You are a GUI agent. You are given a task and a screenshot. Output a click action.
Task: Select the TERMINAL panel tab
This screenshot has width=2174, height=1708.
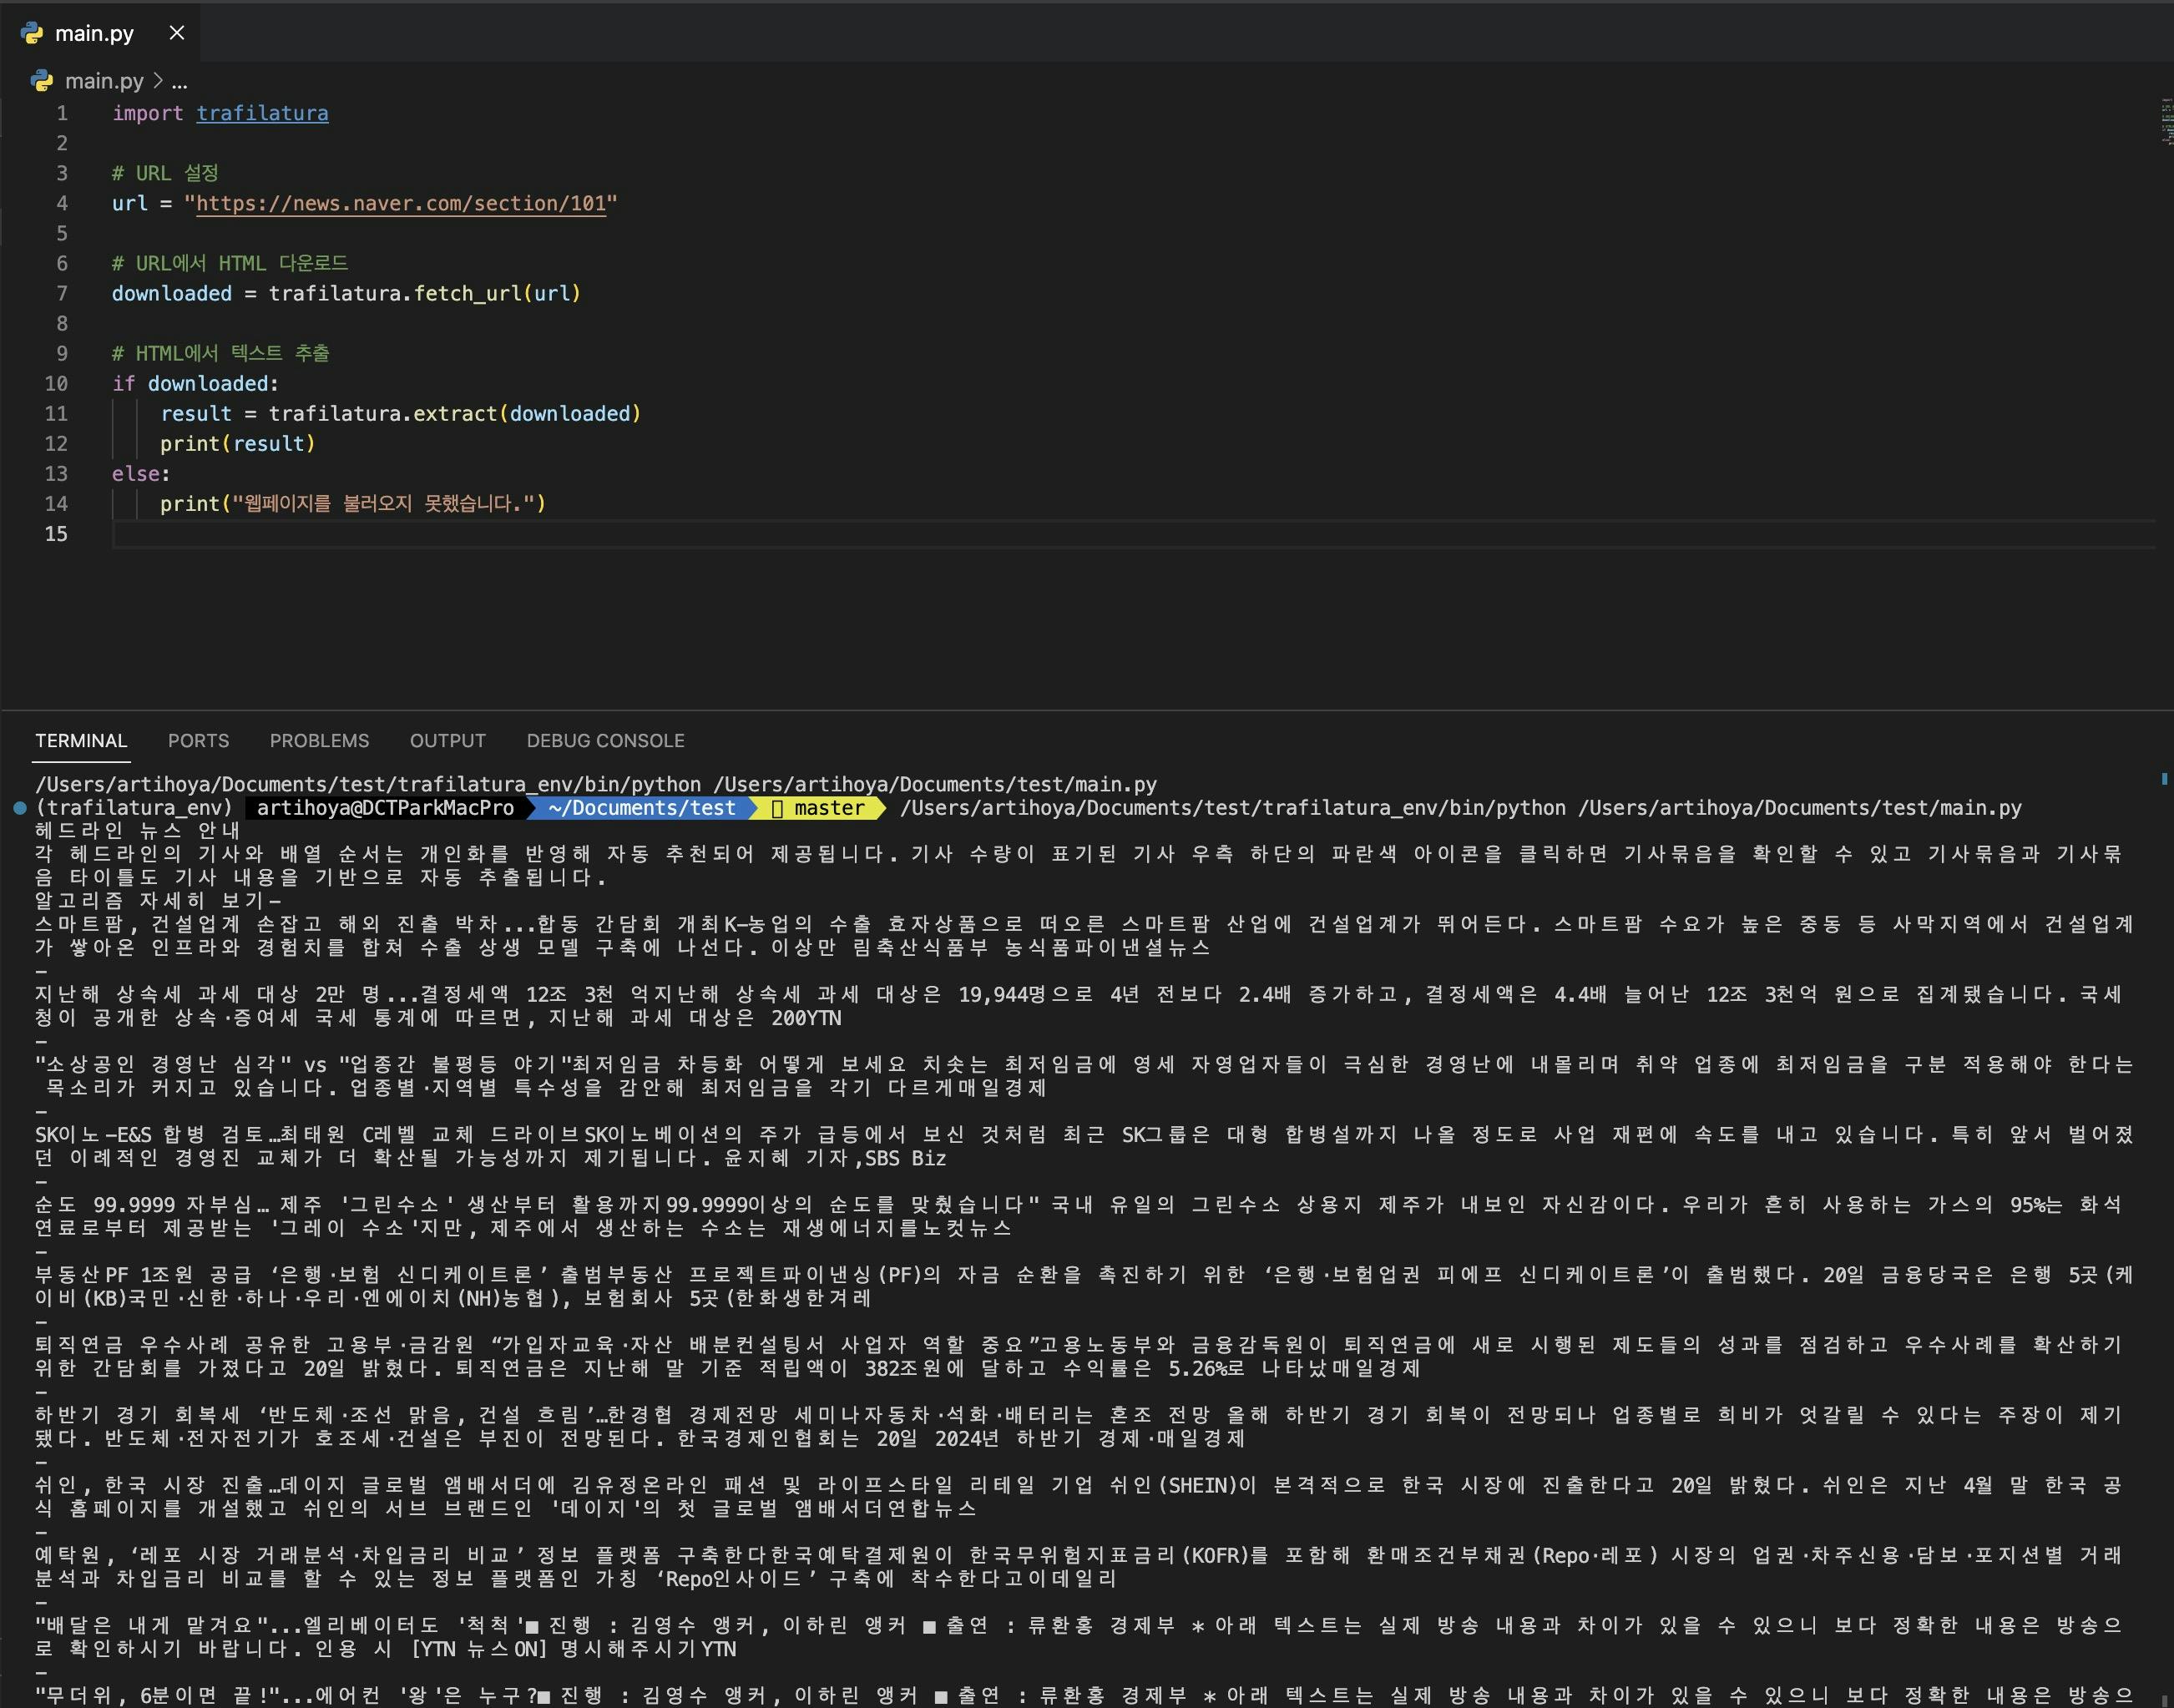point(81,741)
